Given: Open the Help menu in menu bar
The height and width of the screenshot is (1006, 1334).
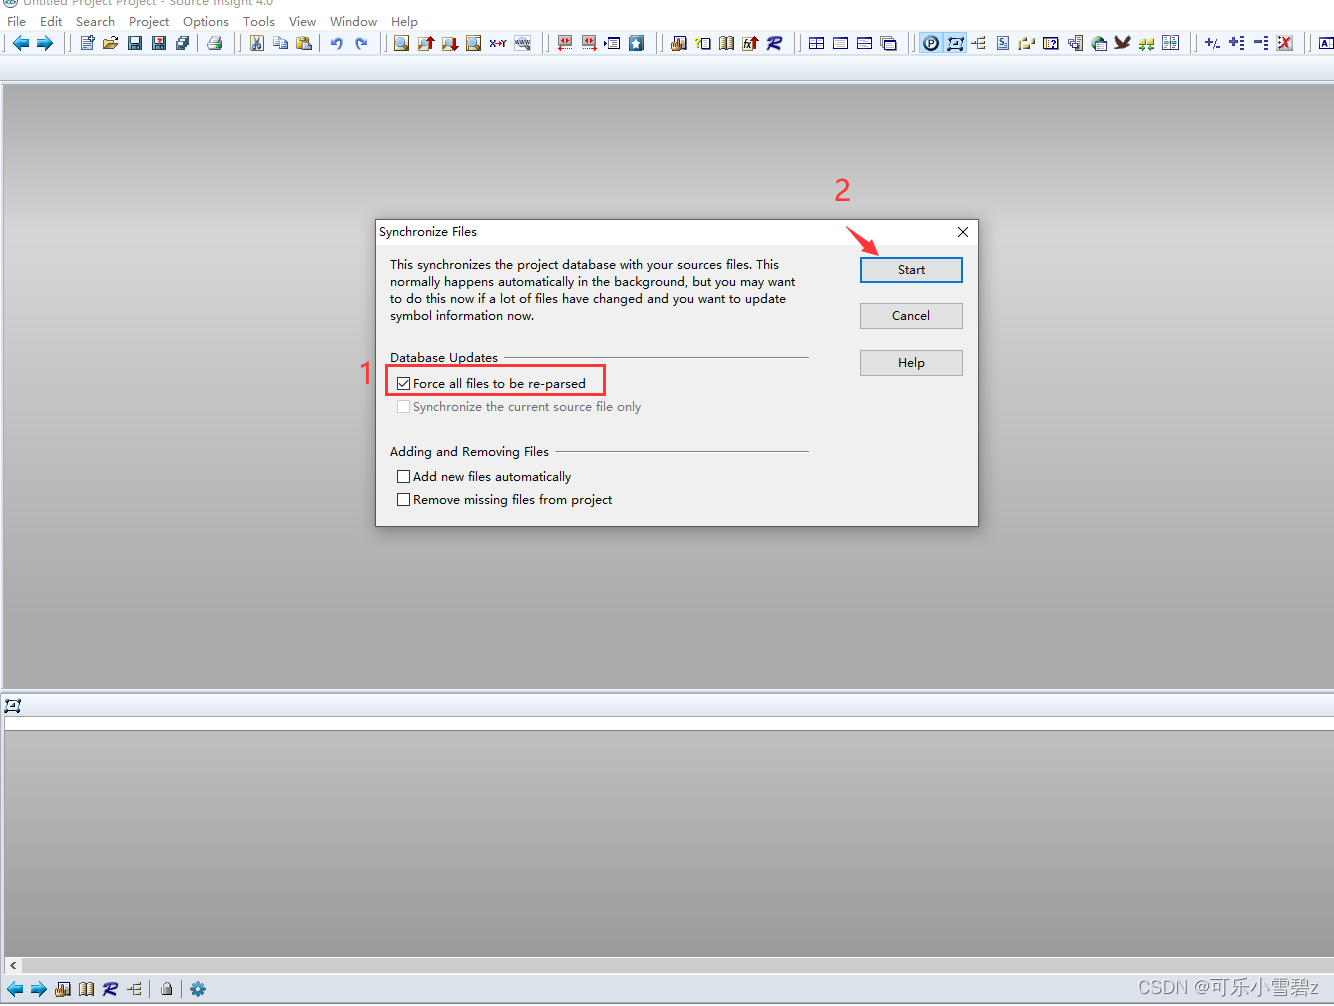Looking at the screenshot, I should click(x=404, y=21).
